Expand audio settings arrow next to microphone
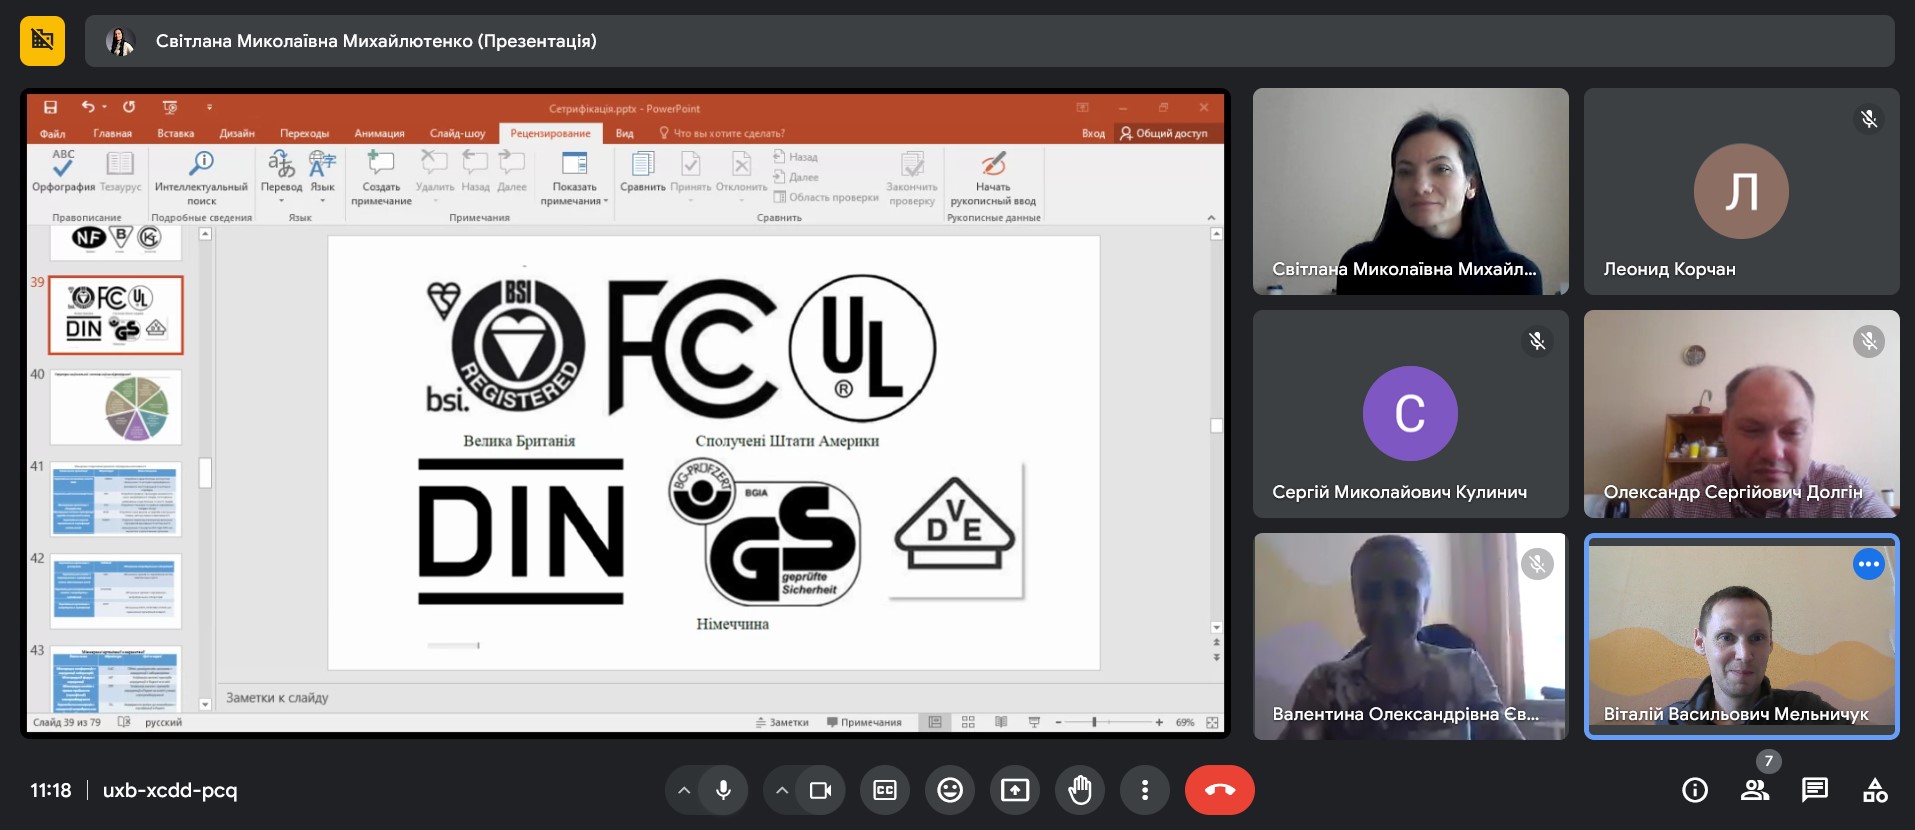This screenshot has height=830, width=1915. pos(684,790)
